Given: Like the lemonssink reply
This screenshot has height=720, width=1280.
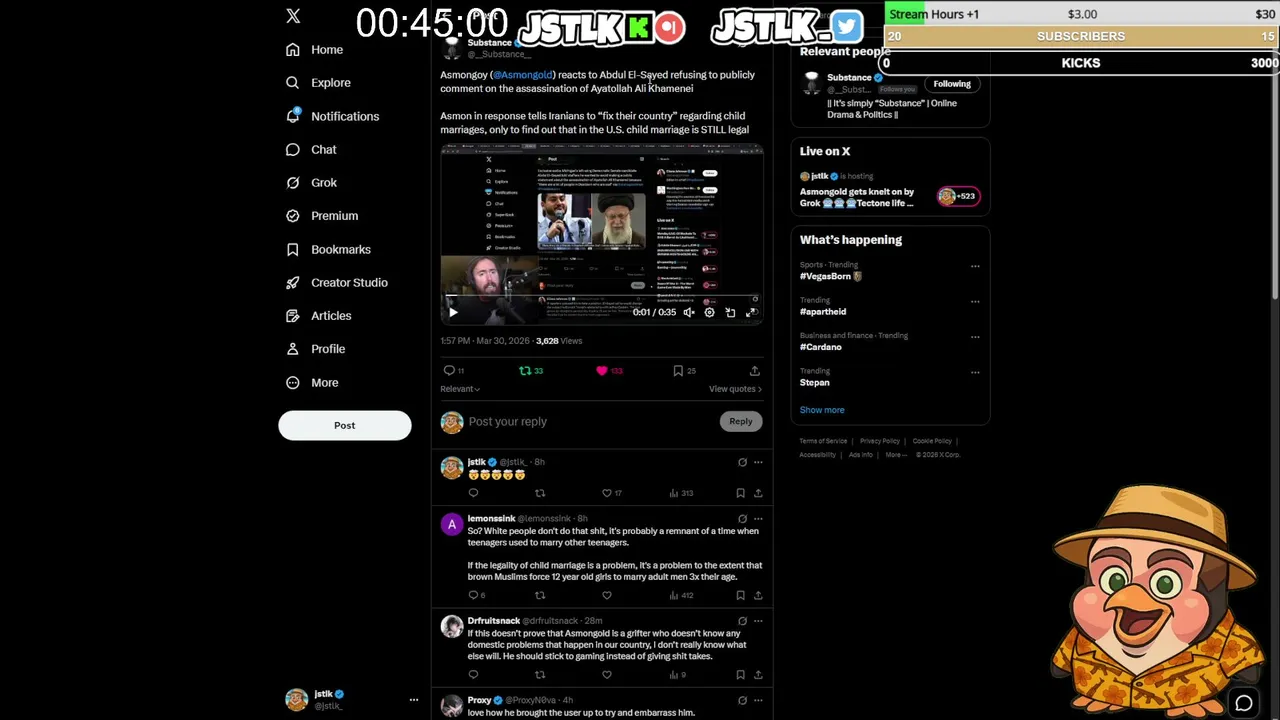Looking at the screenshot, I should [606, 595].
